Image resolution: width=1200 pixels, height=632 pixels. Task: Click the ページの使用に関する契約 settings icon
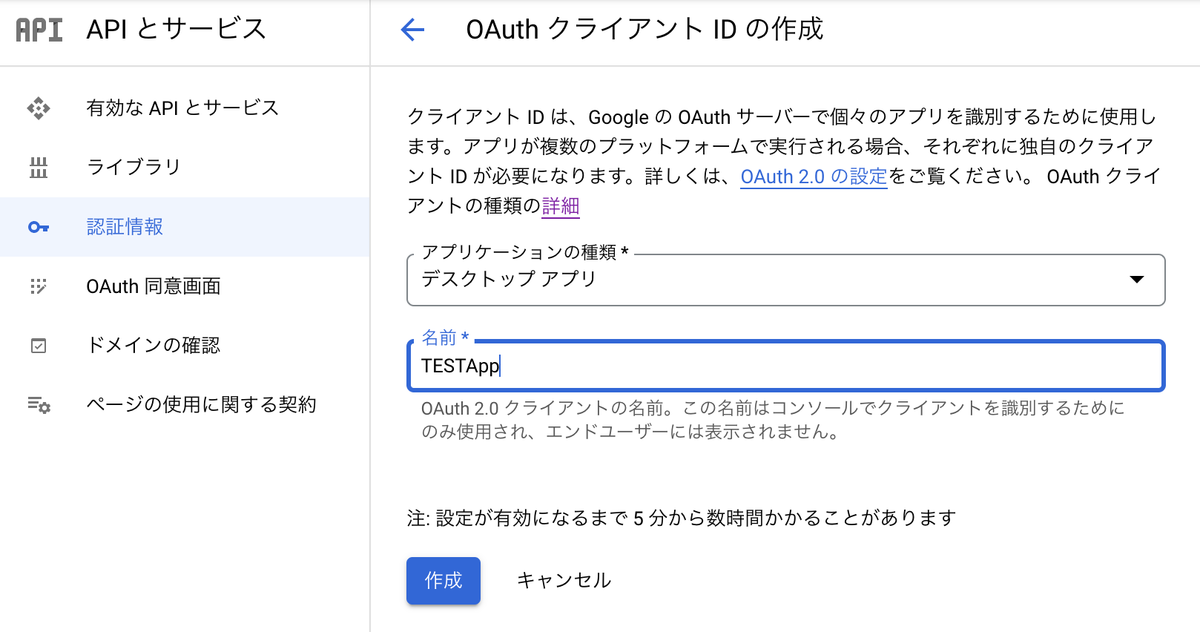(x=39, y=405)
